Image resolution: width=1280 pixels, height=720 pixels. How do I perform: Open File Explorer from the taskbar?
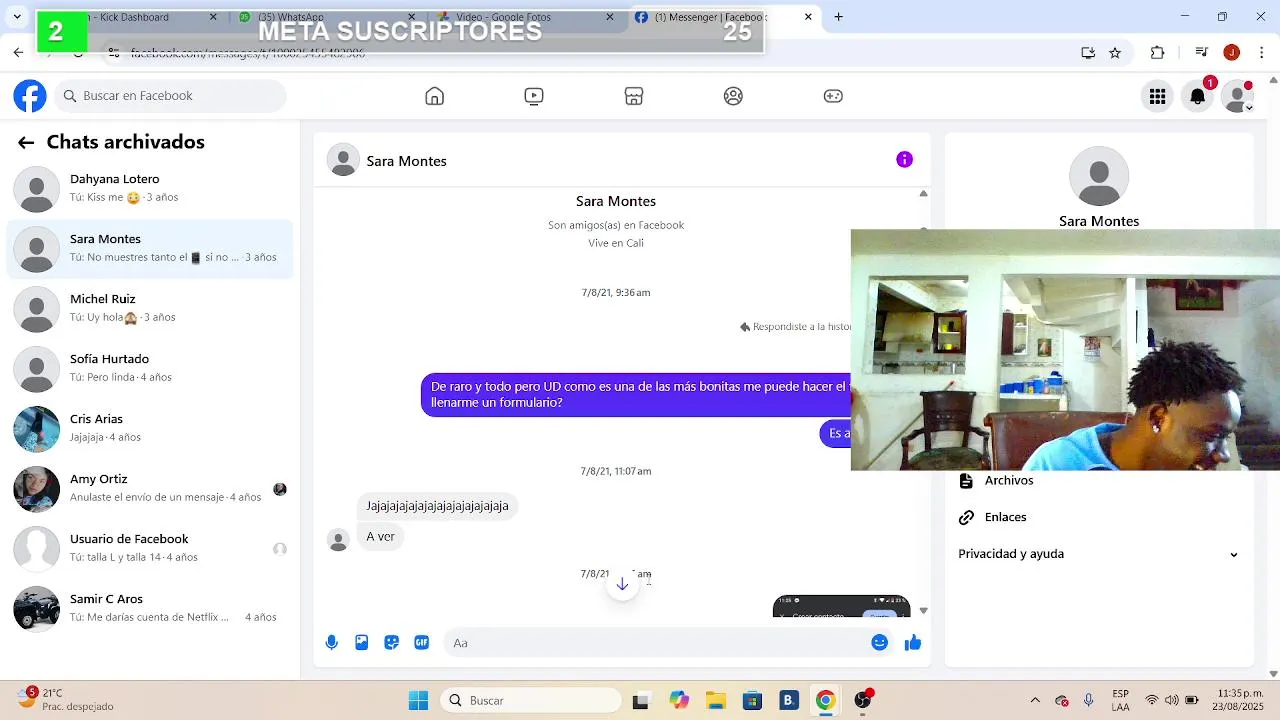click(x=715, y=700)
